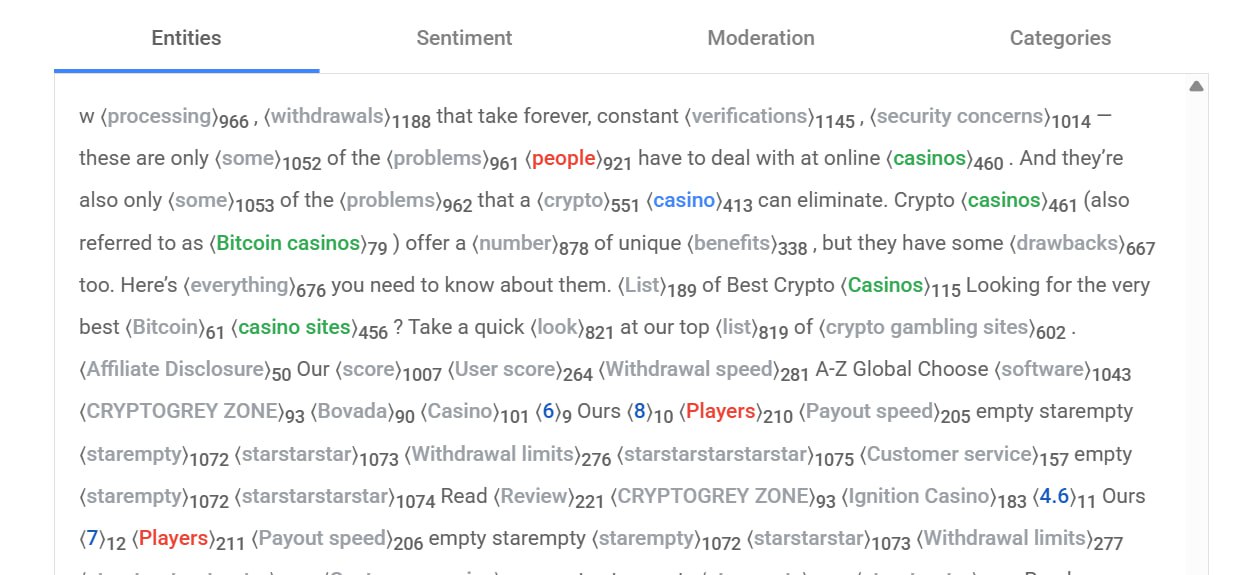Click the blue '4.6' number entity
The width and height of the screenshot is (1257, 575).
1055,496
